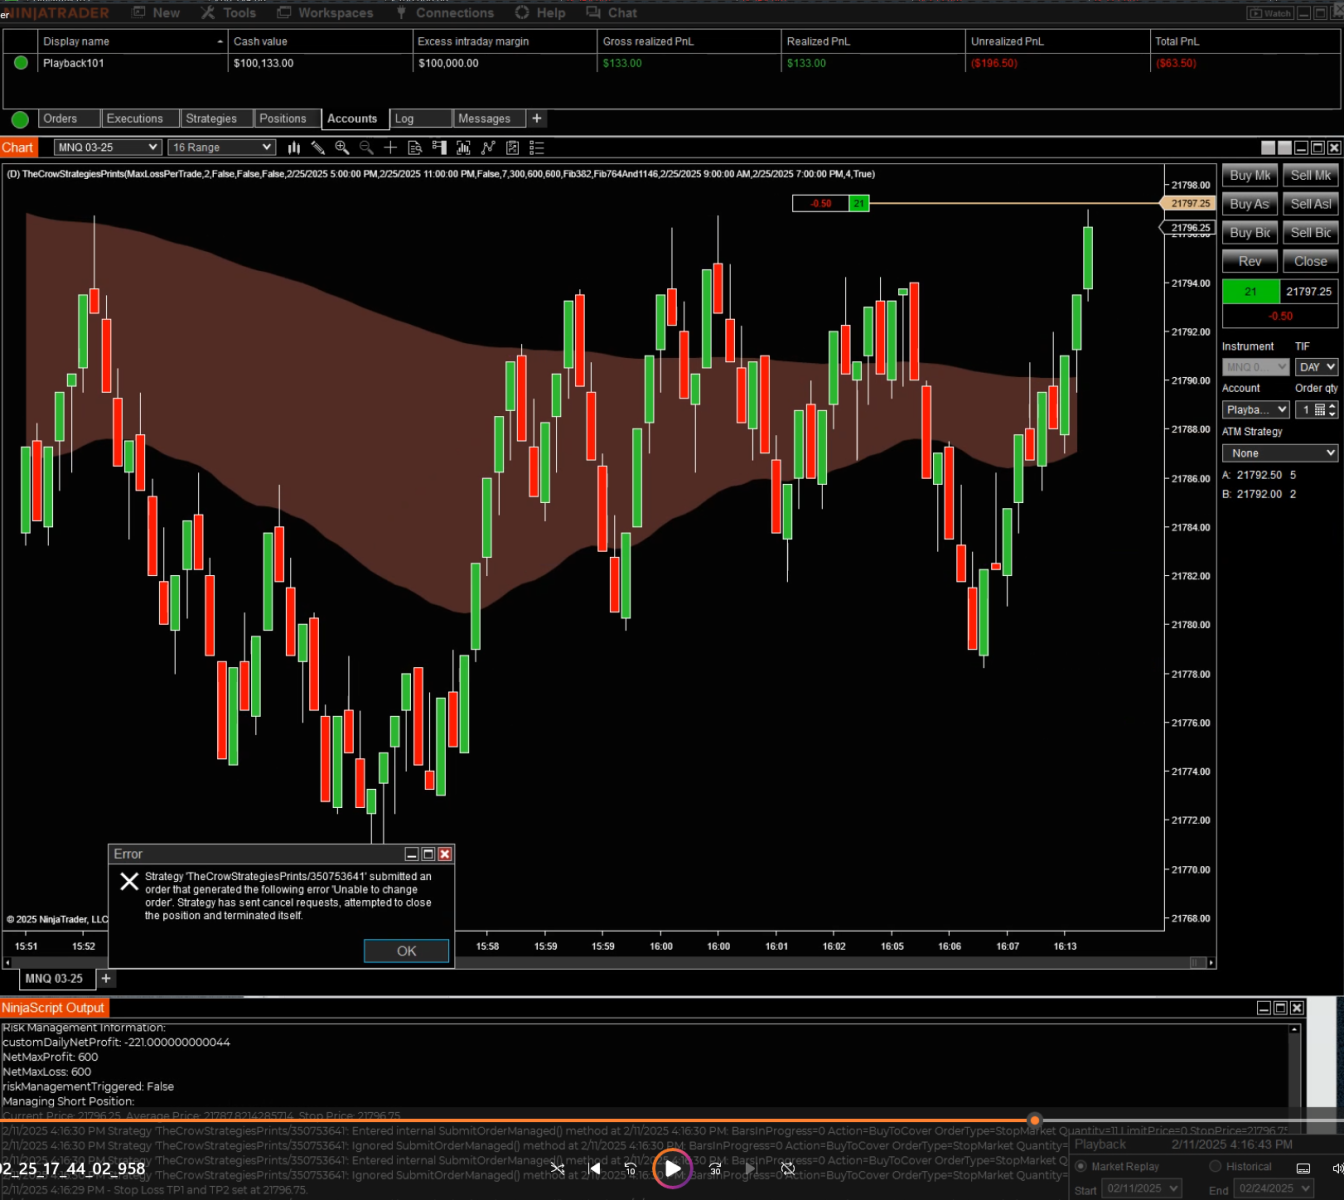This screenshot has width=1344, height=1200.
Task: Open the playback End date dropdown
Action: pos(1273,1188)
